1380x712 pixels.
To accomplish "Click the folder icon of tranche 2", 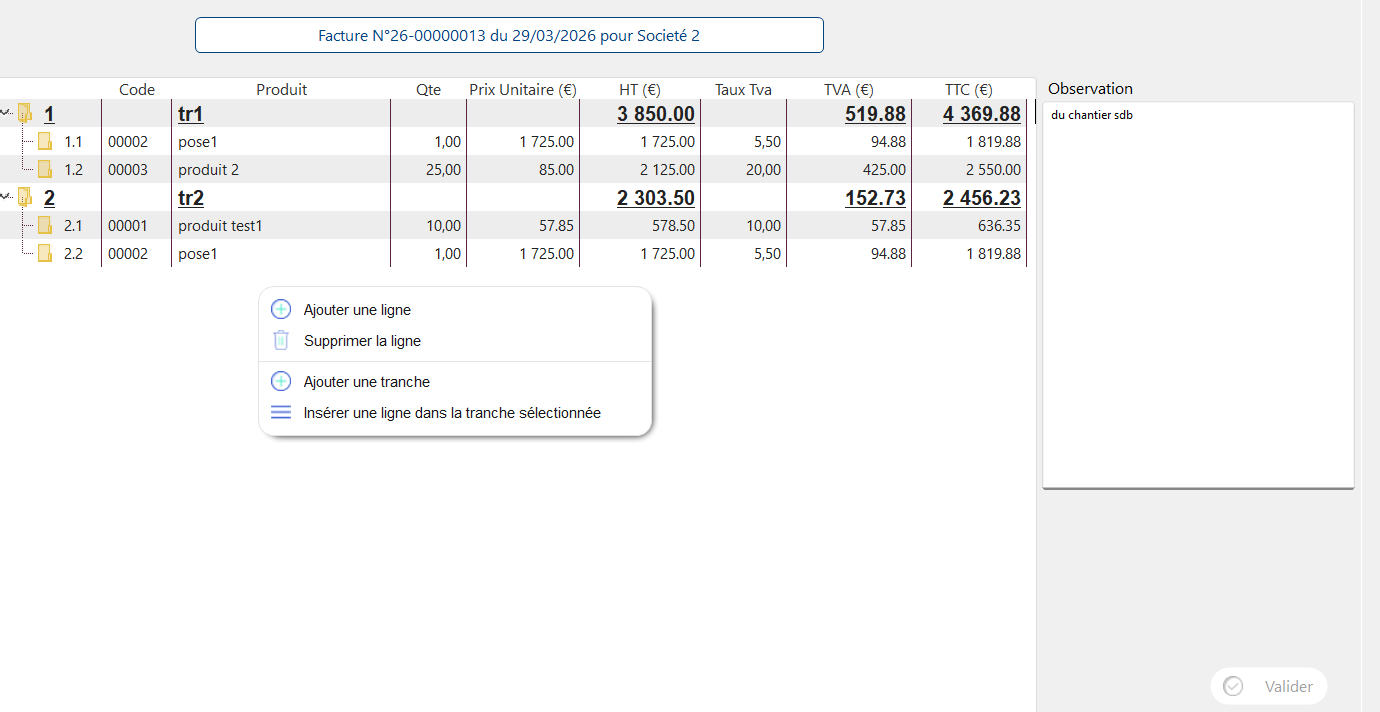I will tap(25, 197).
